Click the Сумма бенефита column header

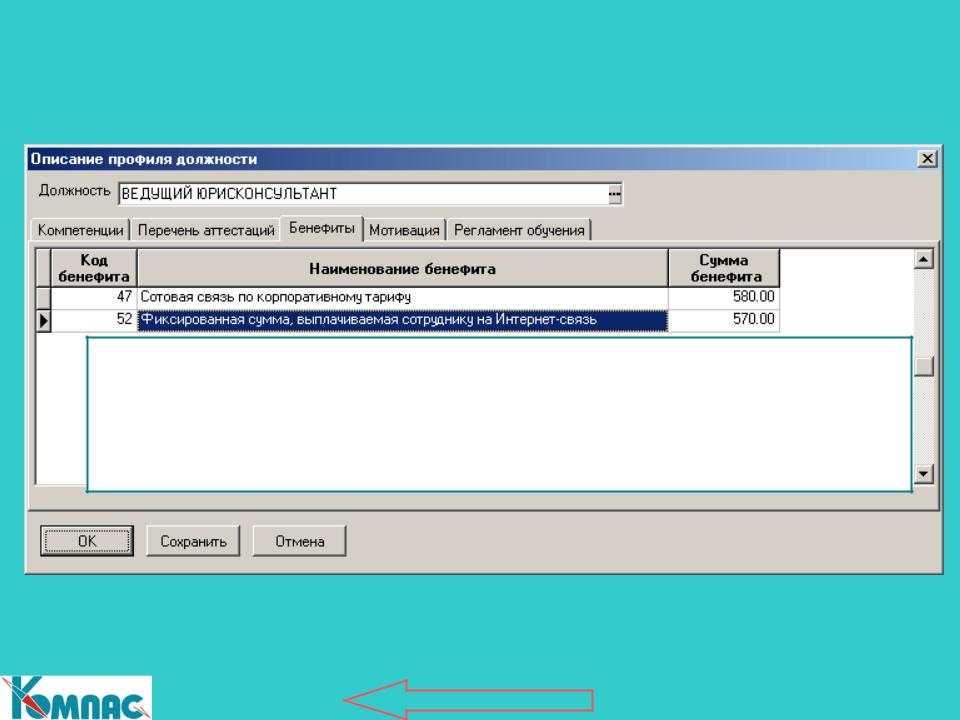pyautogui.click(x=724, y=268)
